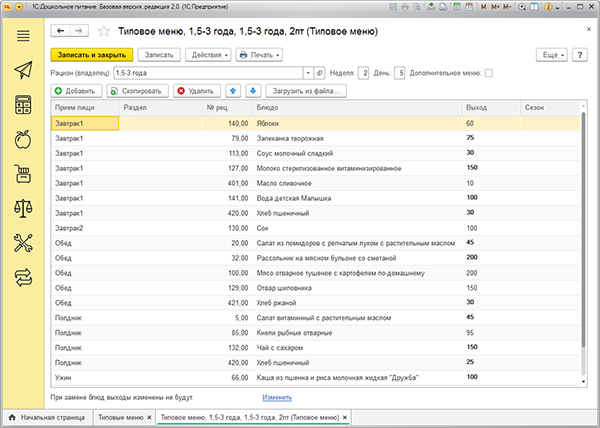600x428 pixels.
Task: Move row down with blue down arrow
Action: tap(253, 91)
